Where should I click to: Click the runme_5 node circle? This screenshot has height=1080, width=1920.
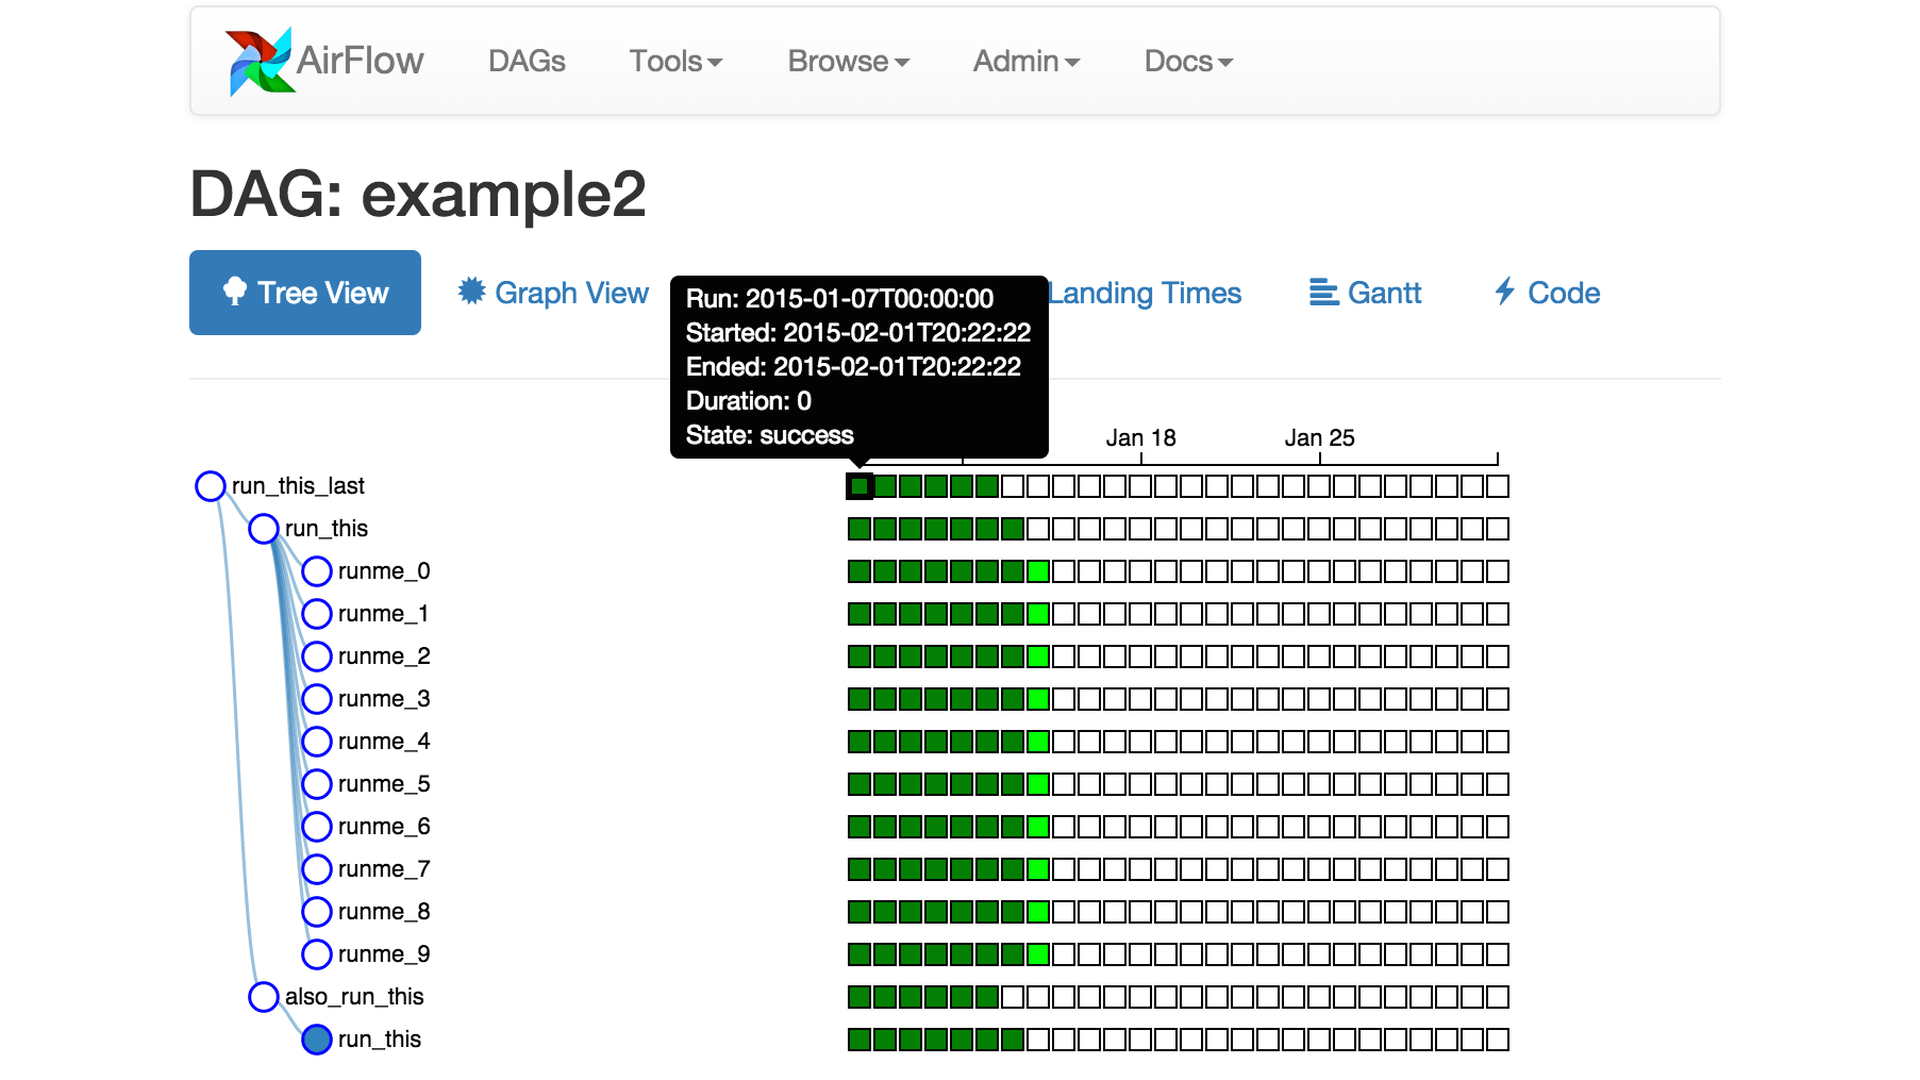(x=317, y=784)
